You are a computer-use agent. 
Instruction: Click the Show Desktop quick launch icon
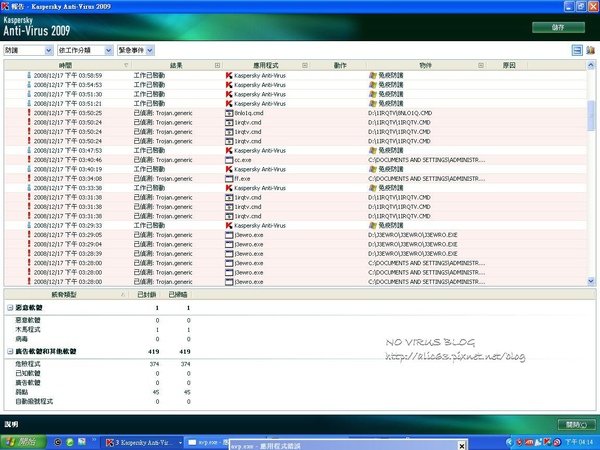[x=82, y=442]
